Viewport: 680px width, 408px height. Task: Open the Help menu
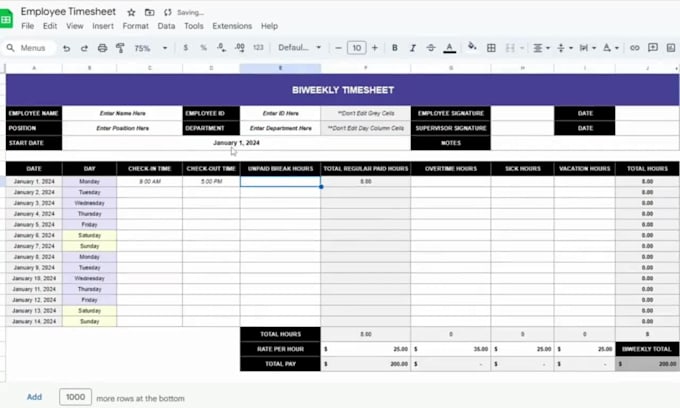pyautogui.click(x=269, y=26)
